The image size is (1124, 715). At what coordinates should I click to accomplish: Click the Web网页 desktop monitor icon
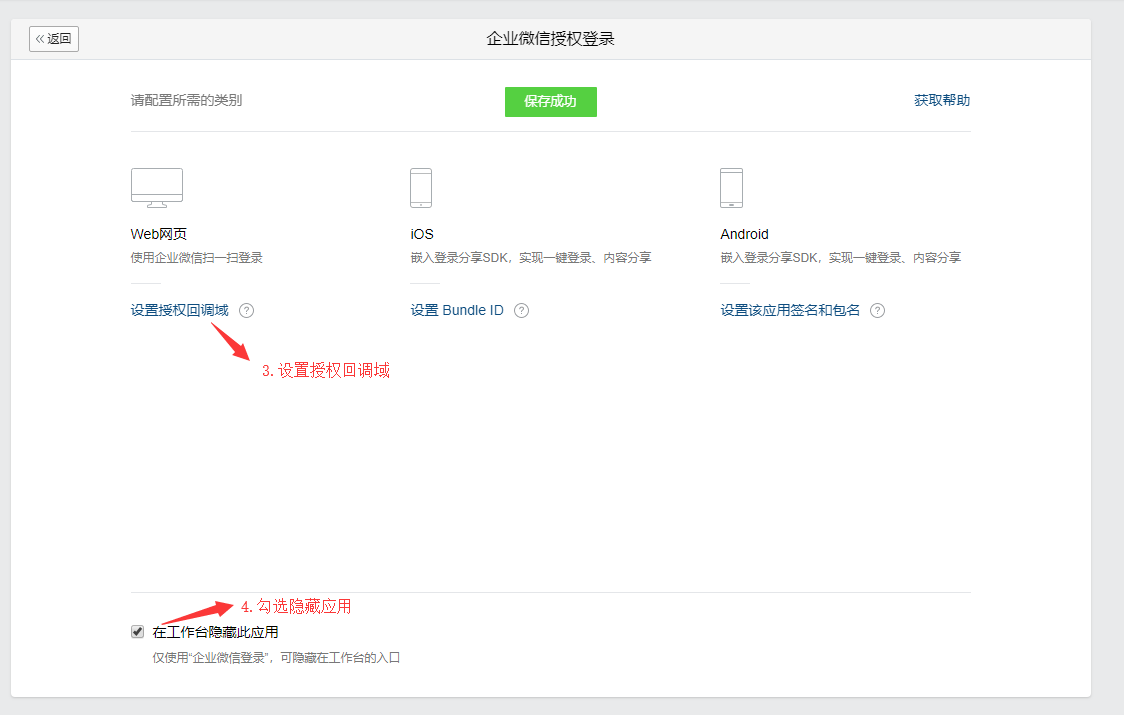(x=157, y=187)
